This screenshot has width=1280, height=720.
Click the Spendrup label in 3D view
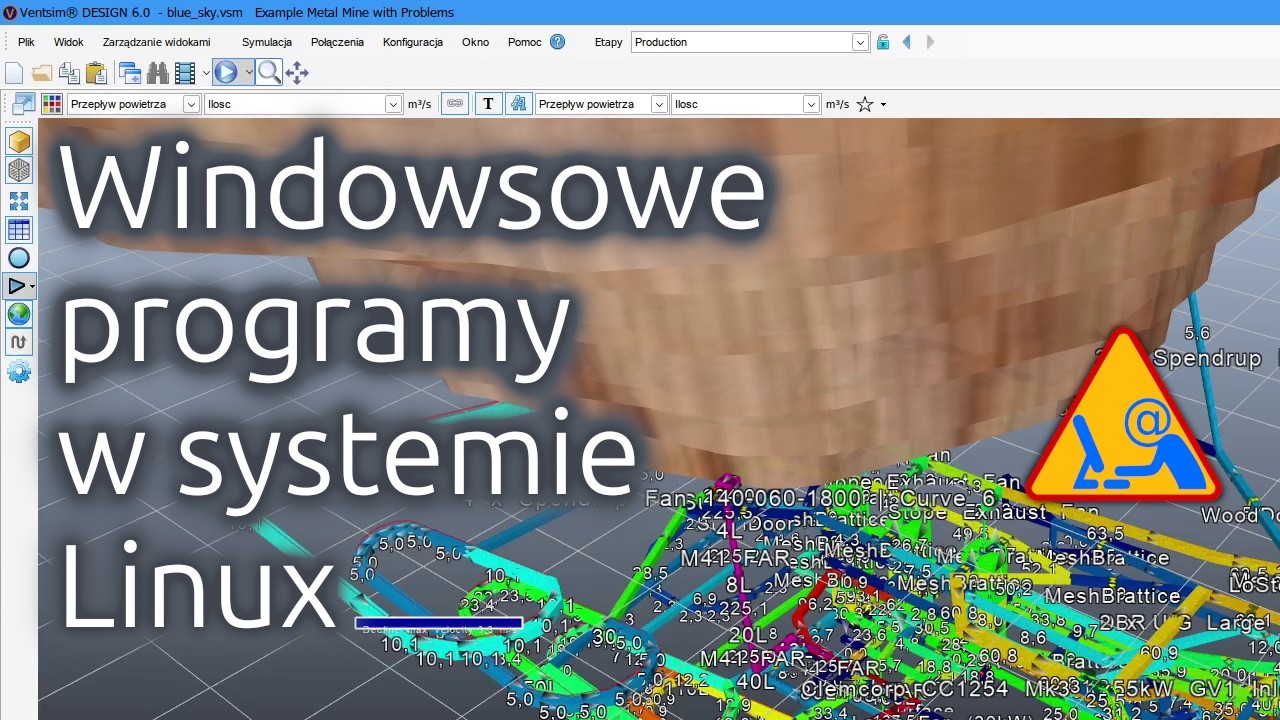point(1208,358)
